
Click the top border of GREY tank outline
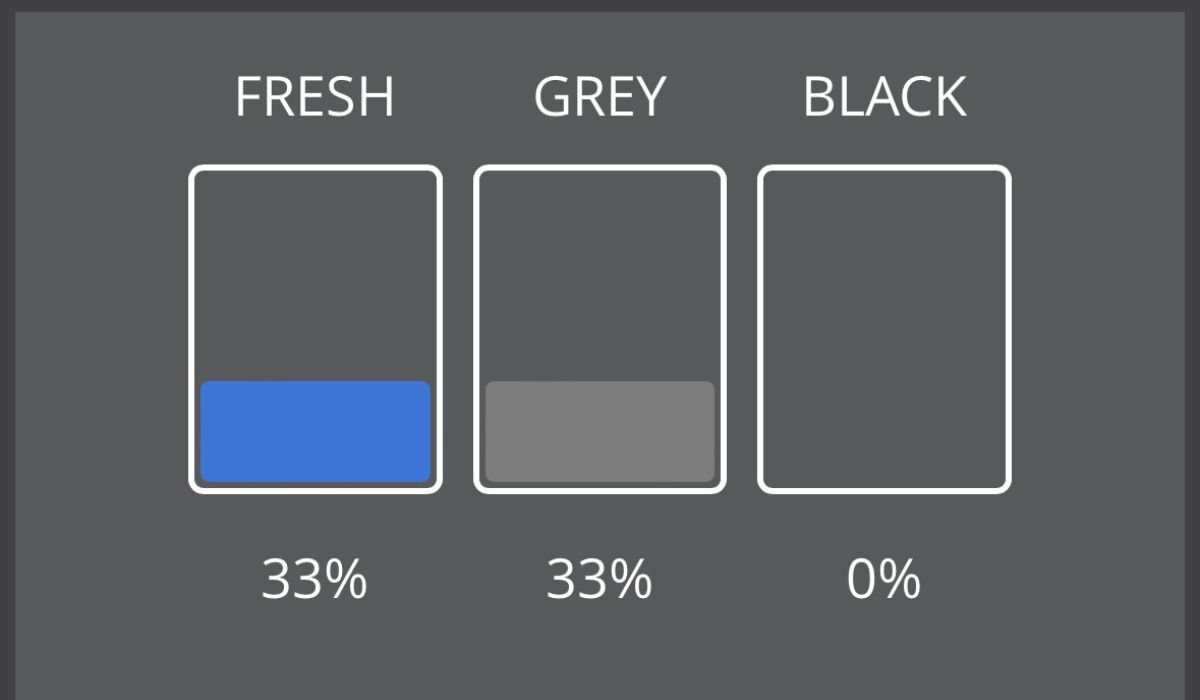pyautogui.click(x=600, y=169)
